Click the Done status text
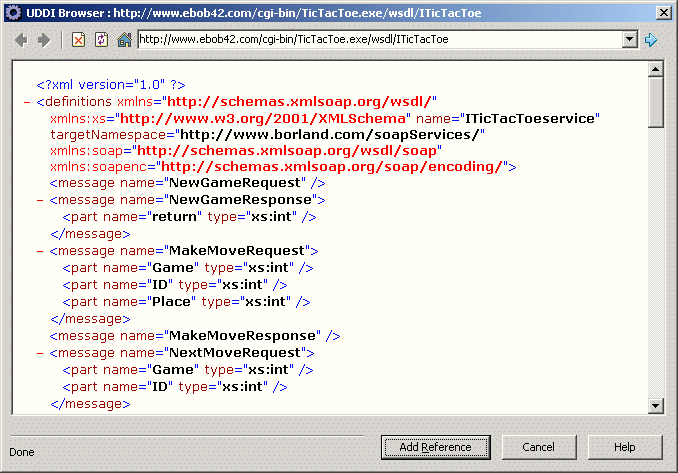 coord(22,452)
